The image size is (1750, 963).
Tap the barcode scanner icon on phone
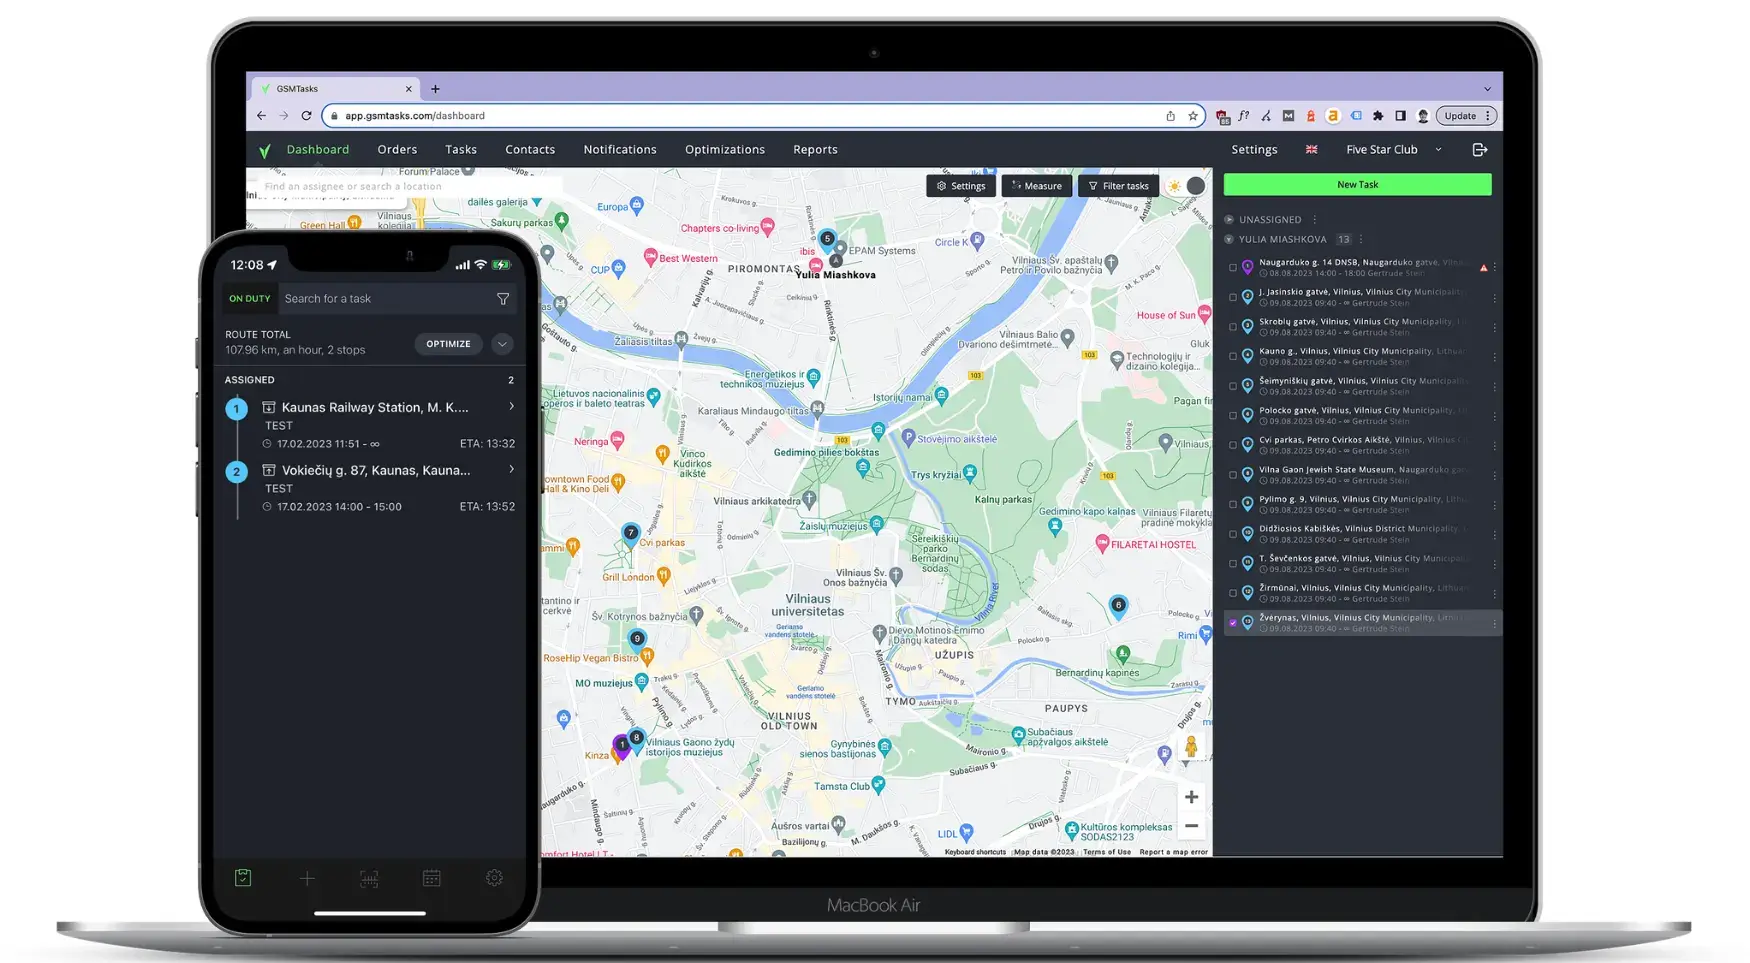(x=369, y=878)
